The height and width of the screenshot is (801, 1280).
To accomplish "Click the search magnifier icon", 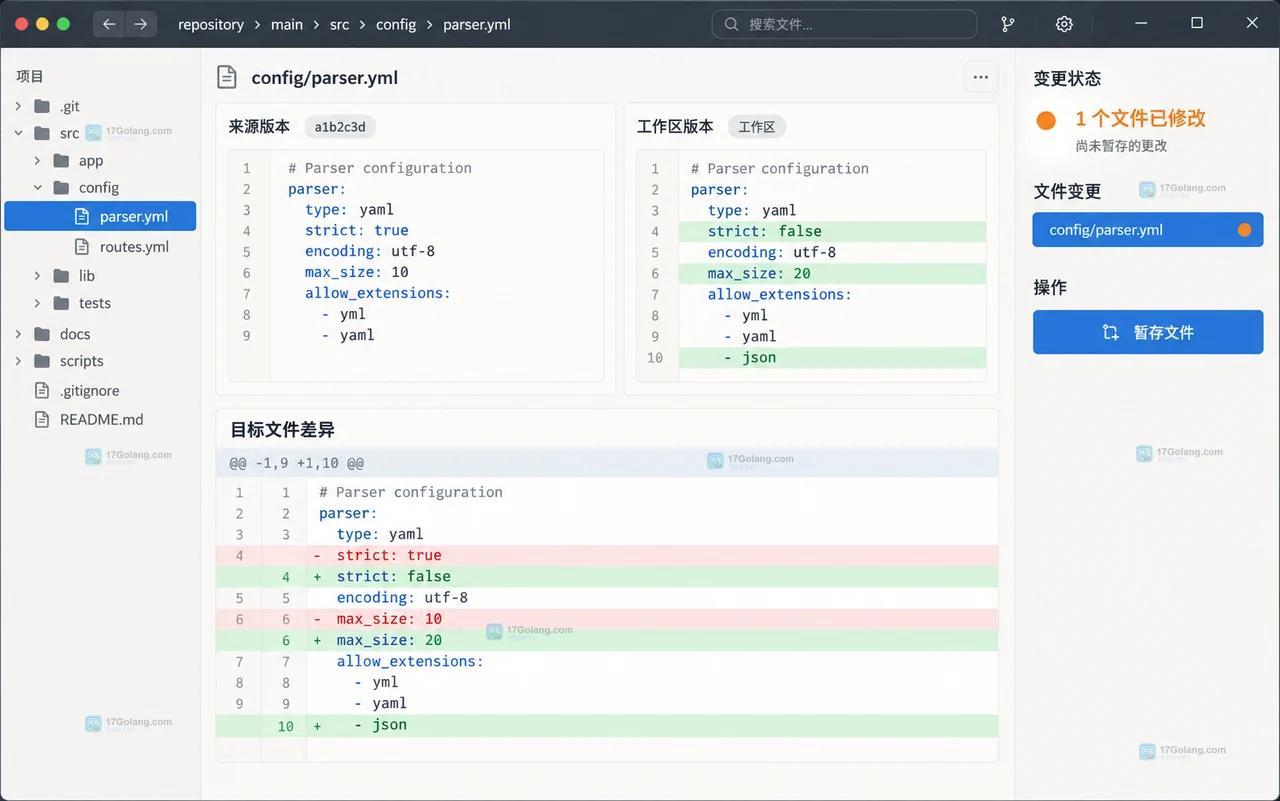I will coord(732,24).
